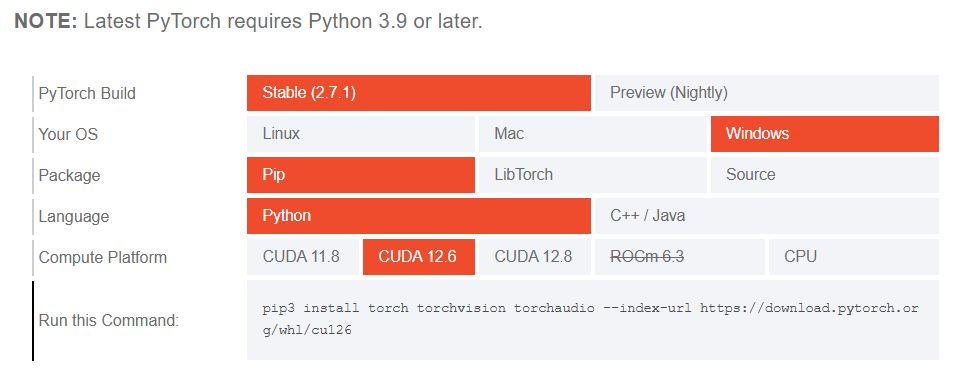Click the Compute Platform row label
Screen dimensions: 954x370
(103, 257)
